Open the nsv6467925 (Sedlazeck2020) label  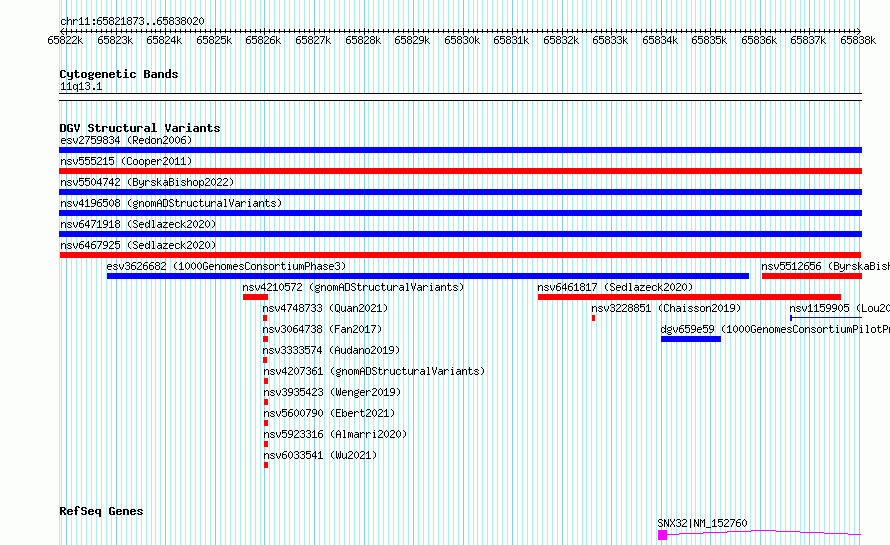click(x=138, y=245)
